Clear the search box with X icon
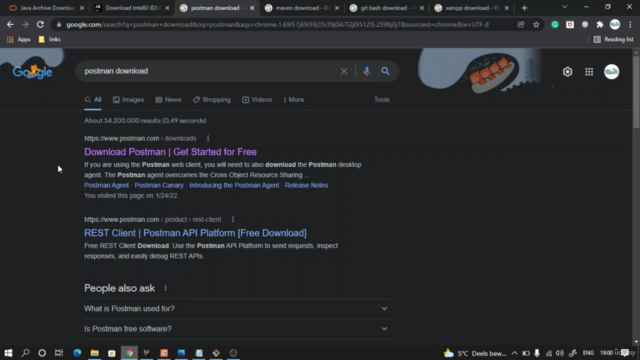Screen dimensions: 640x360 (344, 71)
